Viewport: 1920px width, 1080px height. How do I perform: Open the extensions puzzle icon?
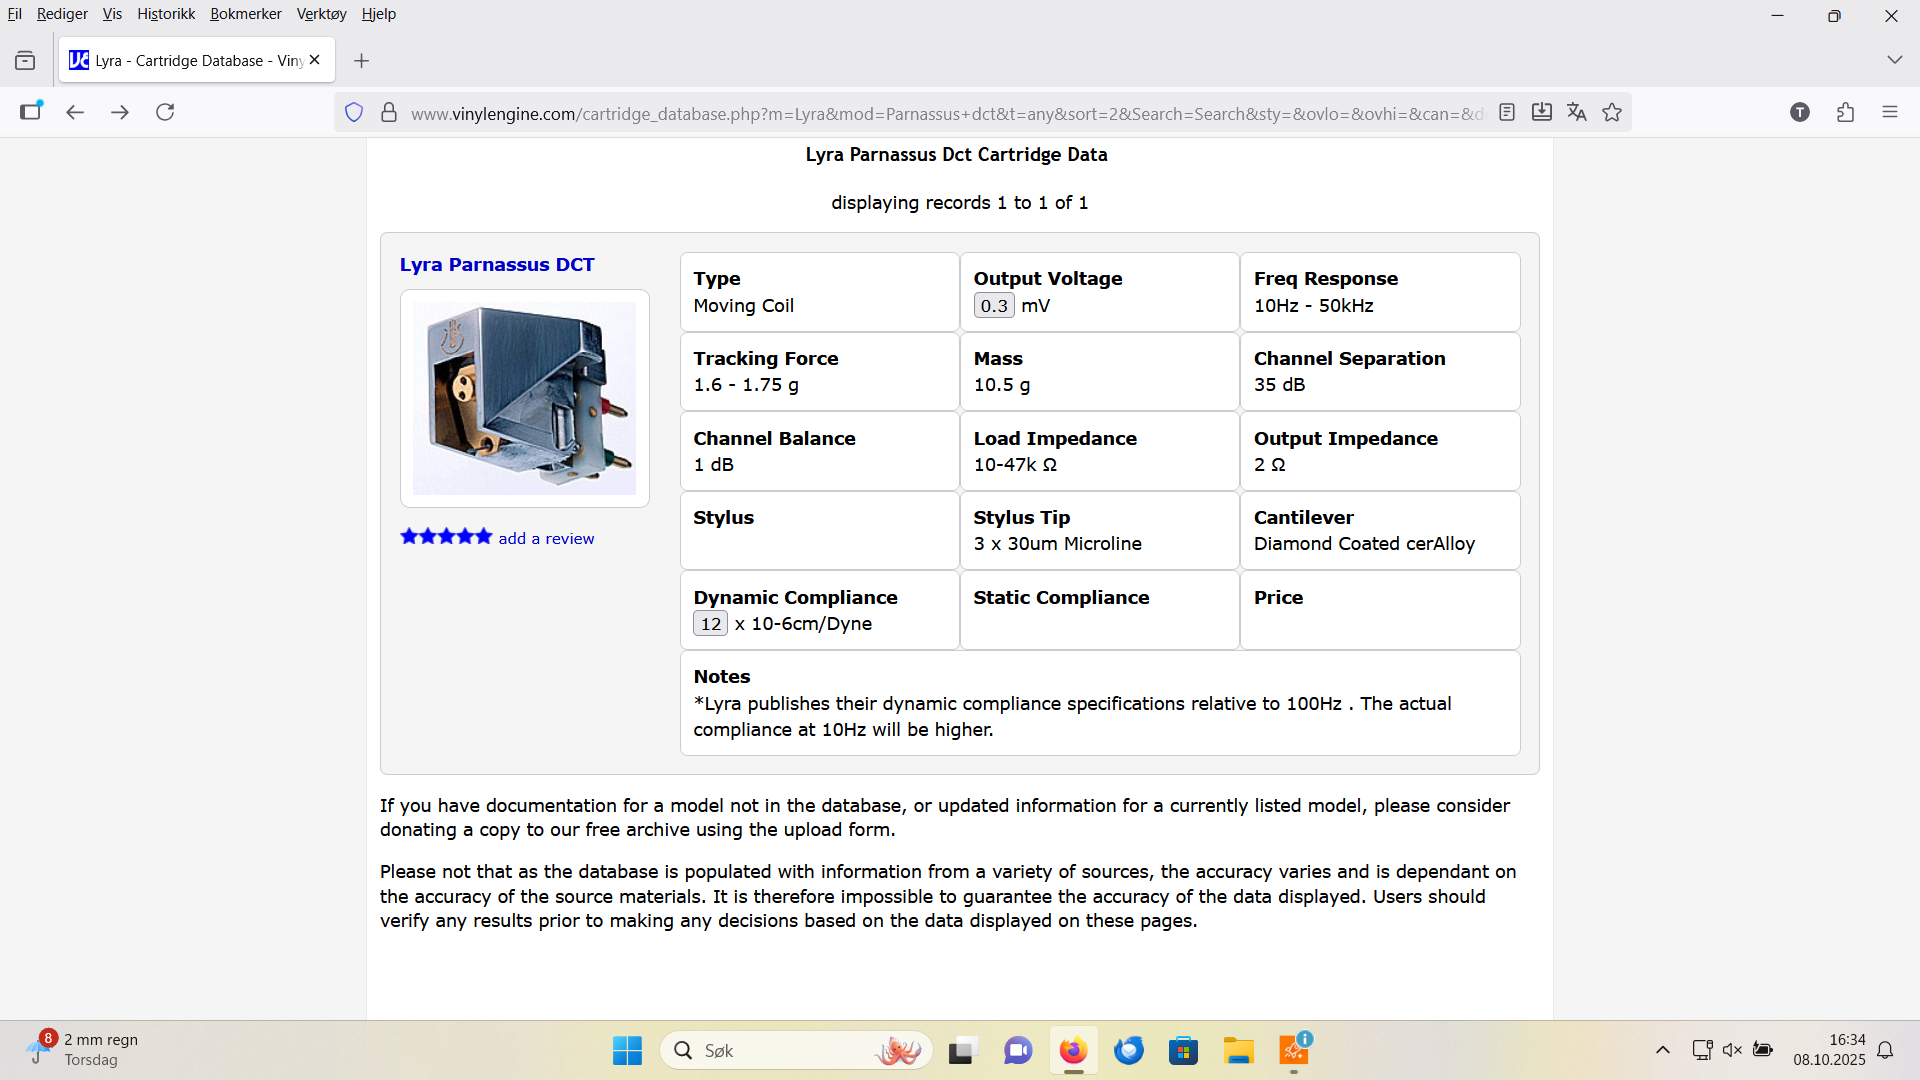pyautogui.click(x=1845, y=112)
